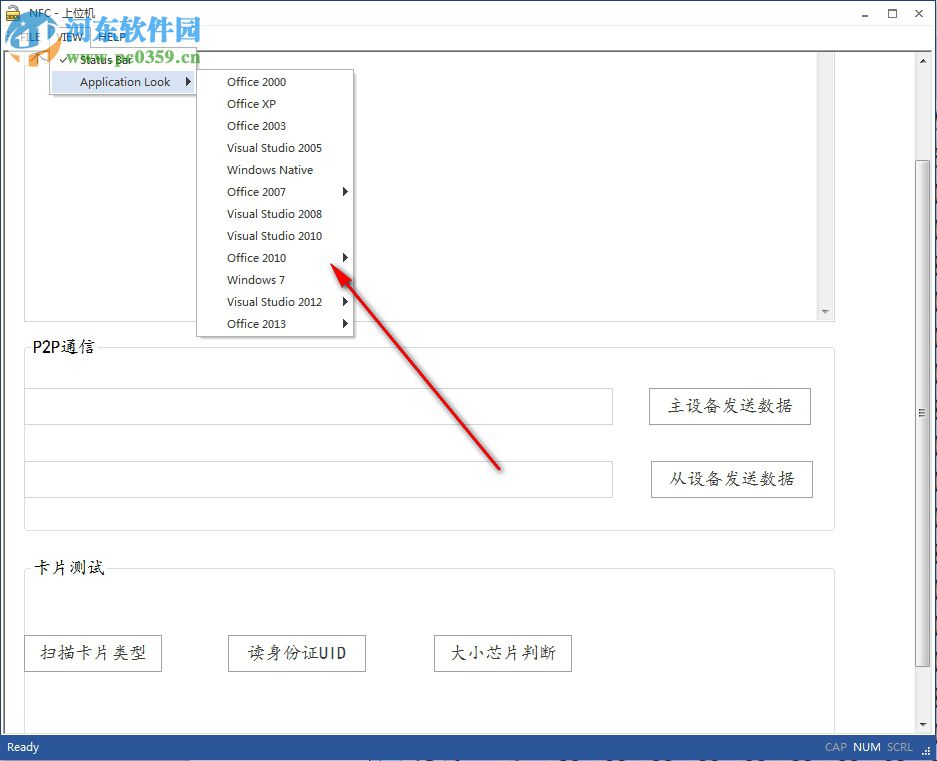Click the SCRL indicator in status bar
The image size is (937, 761).
click(899, 747)
